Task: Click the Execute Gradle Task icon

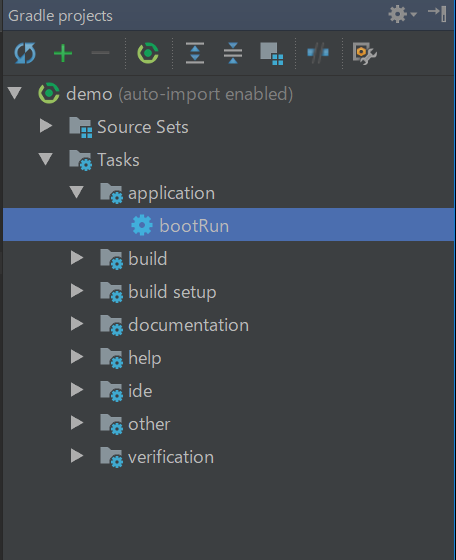Action: [148, 53]
